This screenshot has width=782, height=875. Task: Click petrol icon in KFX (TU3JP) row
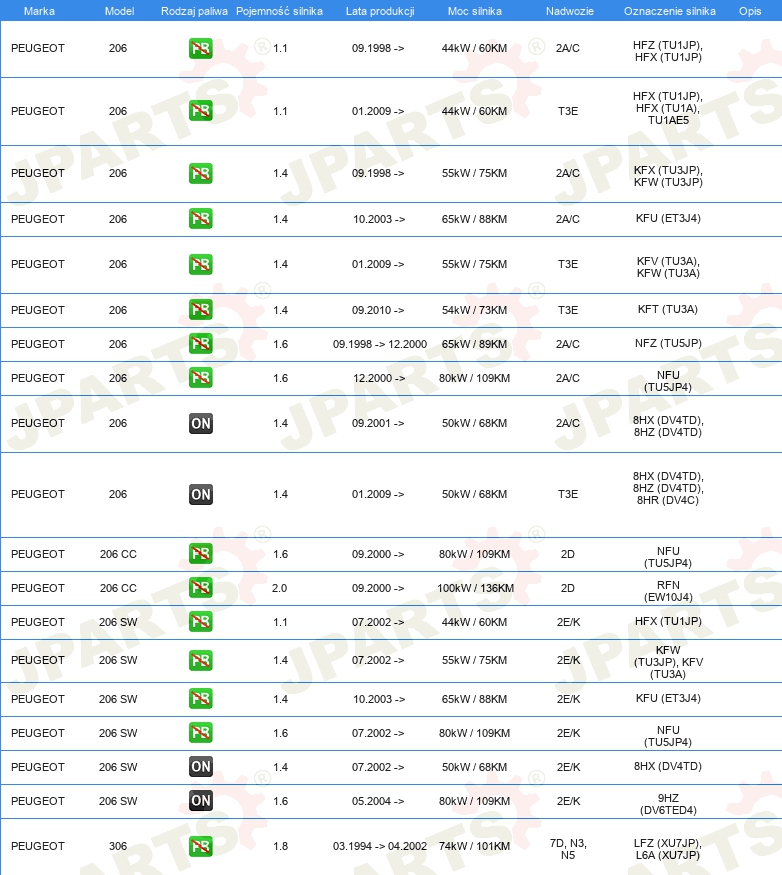coord(200,174)
